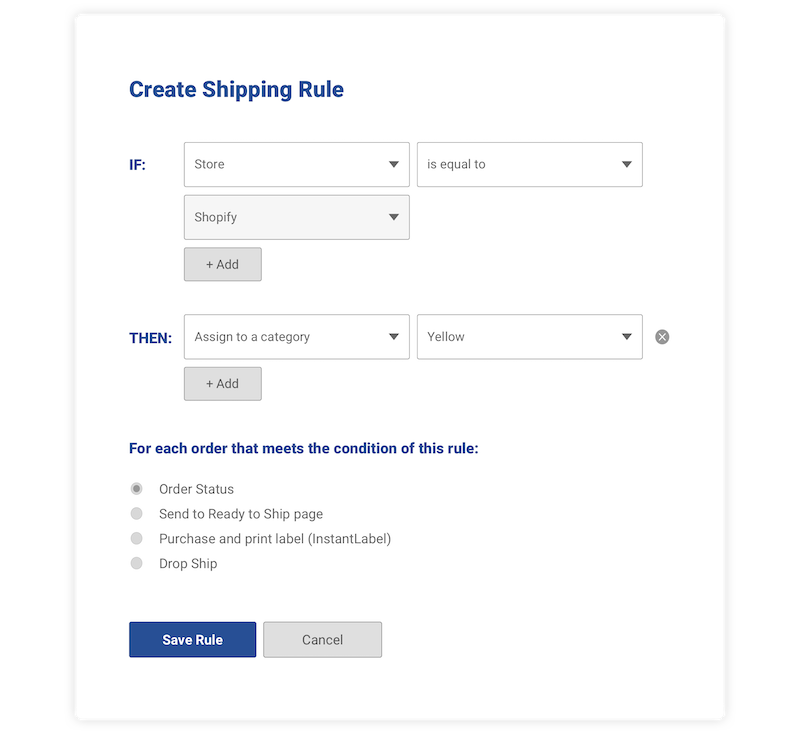
Task: Click the 'is equal to' dropdown arrow
Action: coord(627,165)
